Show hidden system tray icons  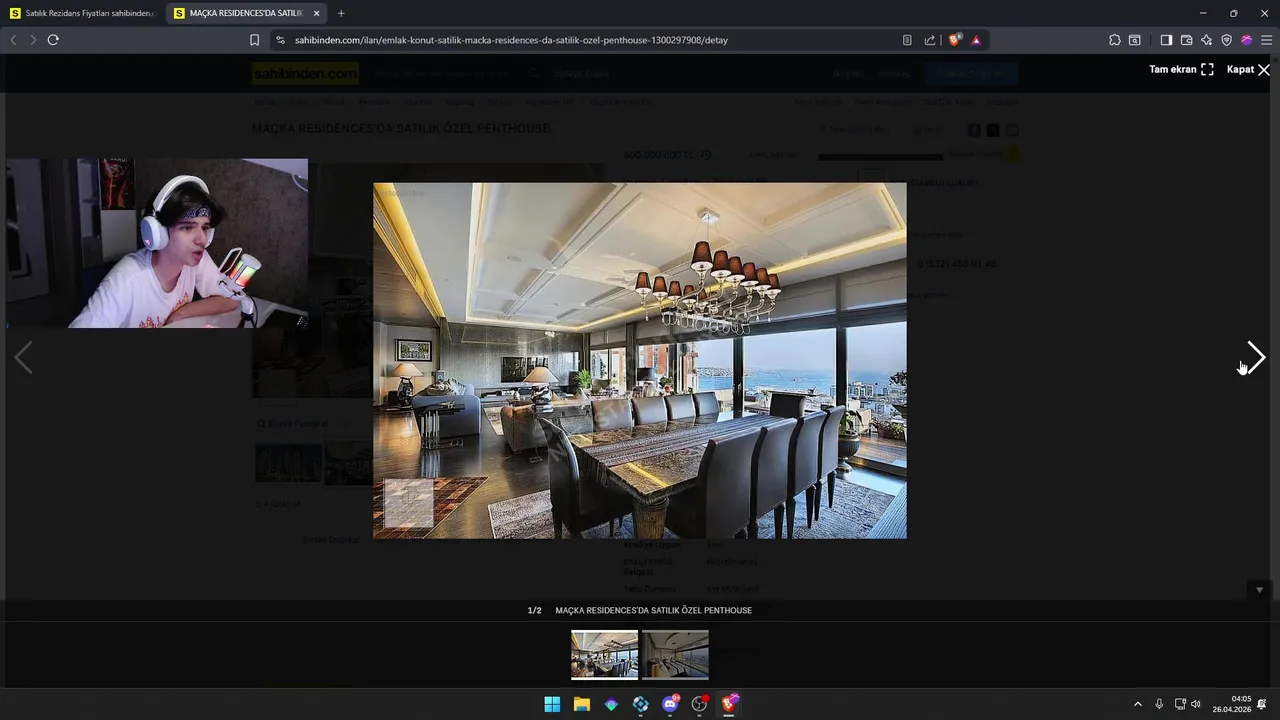[1137, 704]
